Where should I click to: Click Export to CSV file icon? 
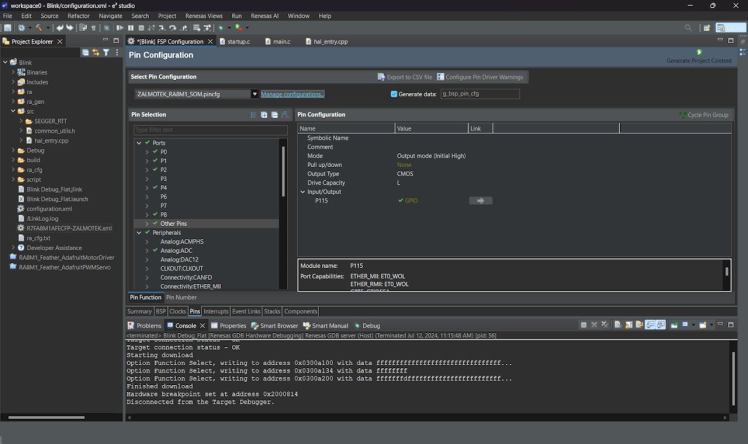[382, 77]
